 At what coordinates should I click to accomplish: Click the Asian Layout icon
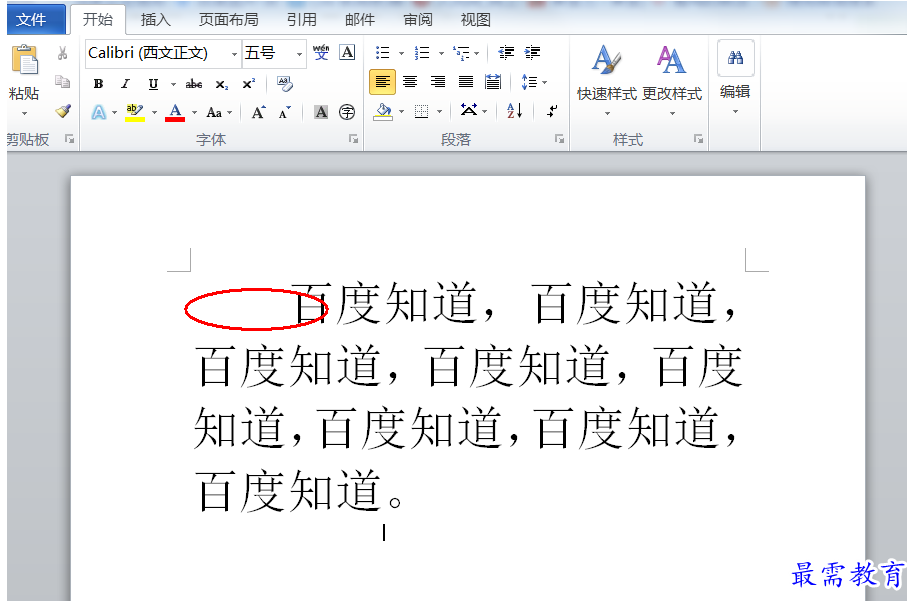(x=469, y=110)
